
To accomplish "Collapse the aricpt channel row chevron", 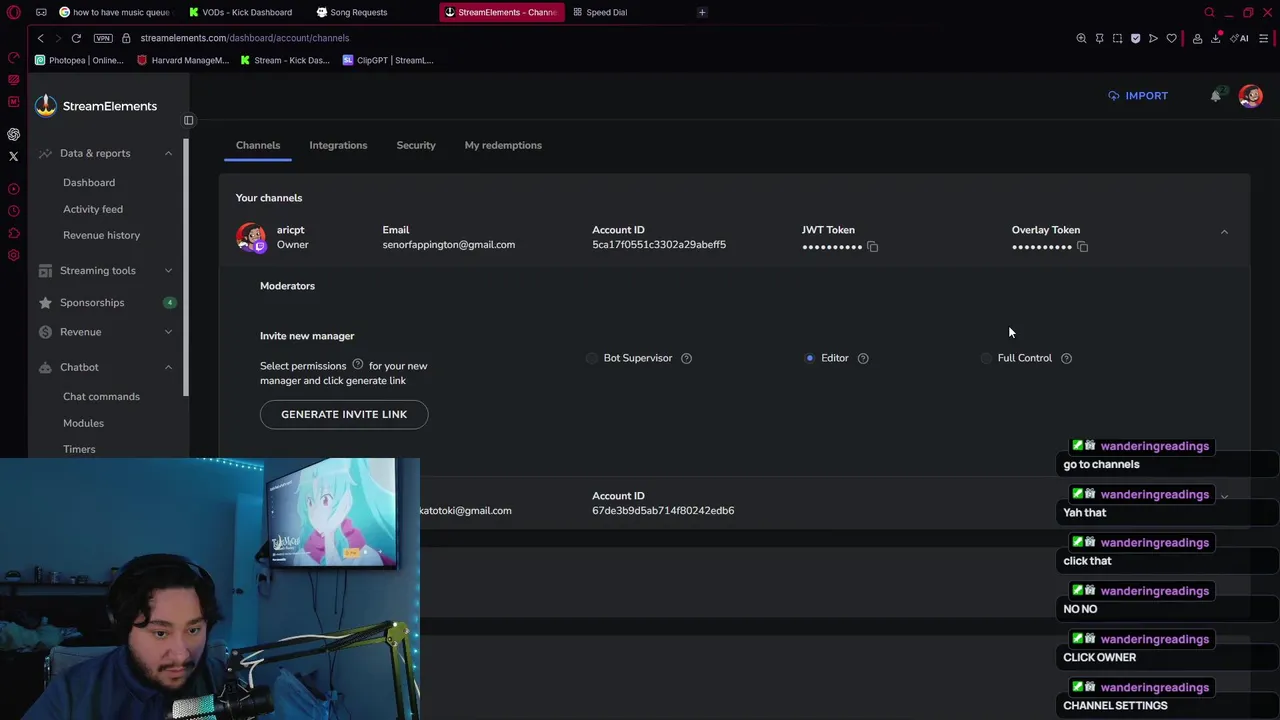I will (1224, 232).
